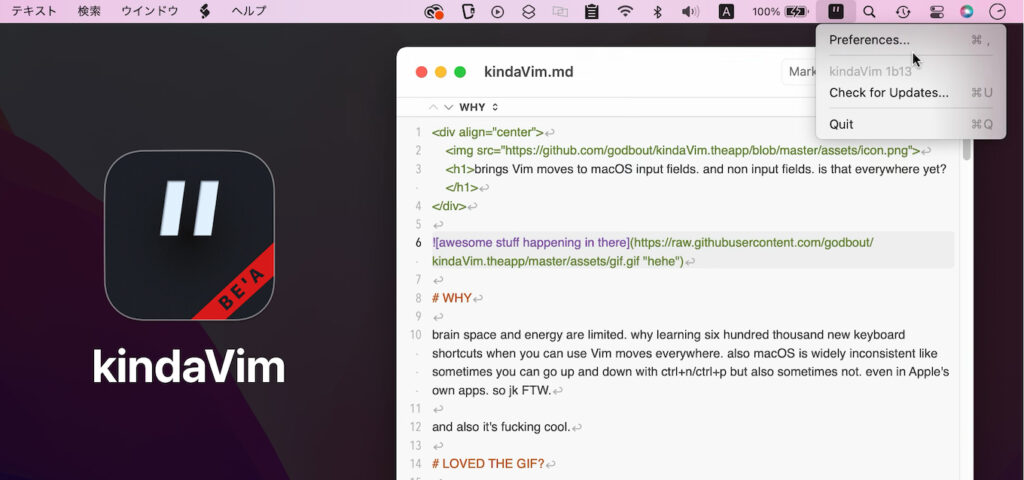Choose Preferences... from the kindaVim menu

(869, 40)
